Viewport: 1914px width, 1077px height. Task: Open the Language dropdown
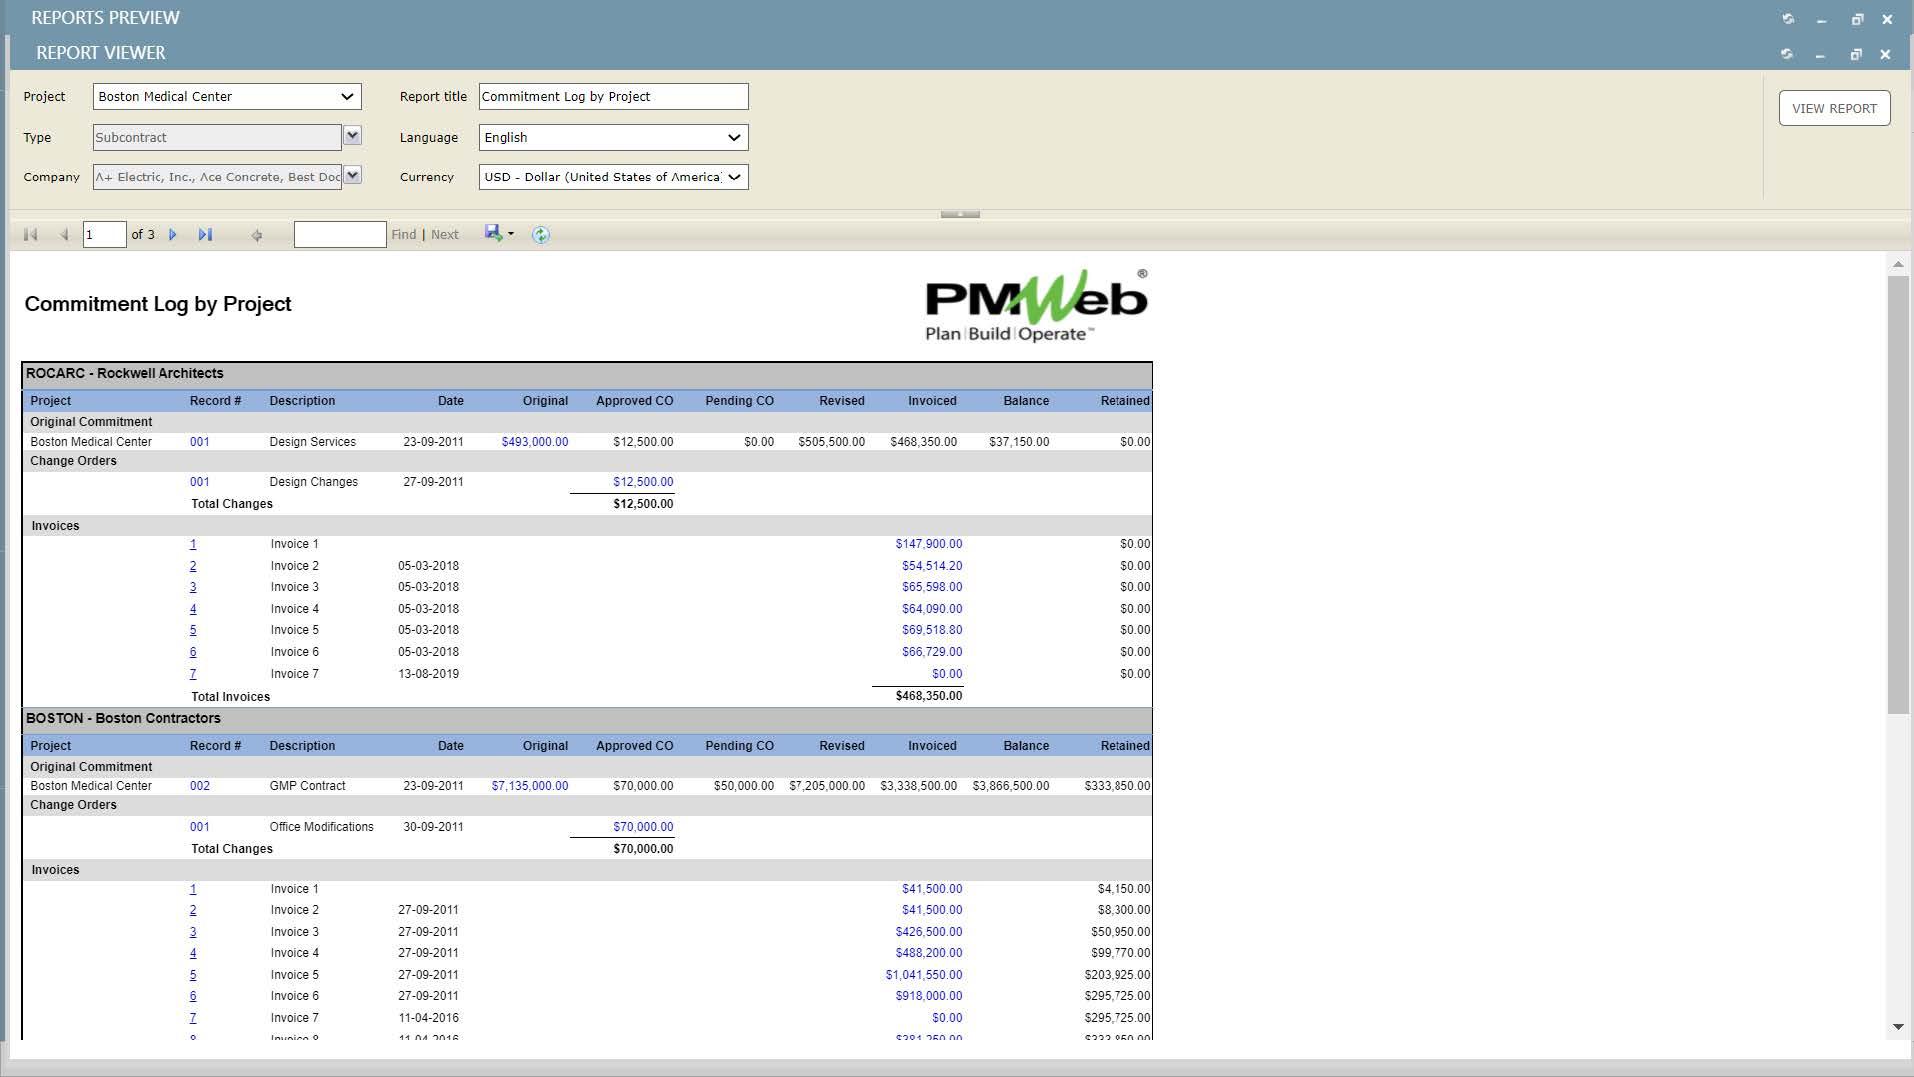click(734, 137)
